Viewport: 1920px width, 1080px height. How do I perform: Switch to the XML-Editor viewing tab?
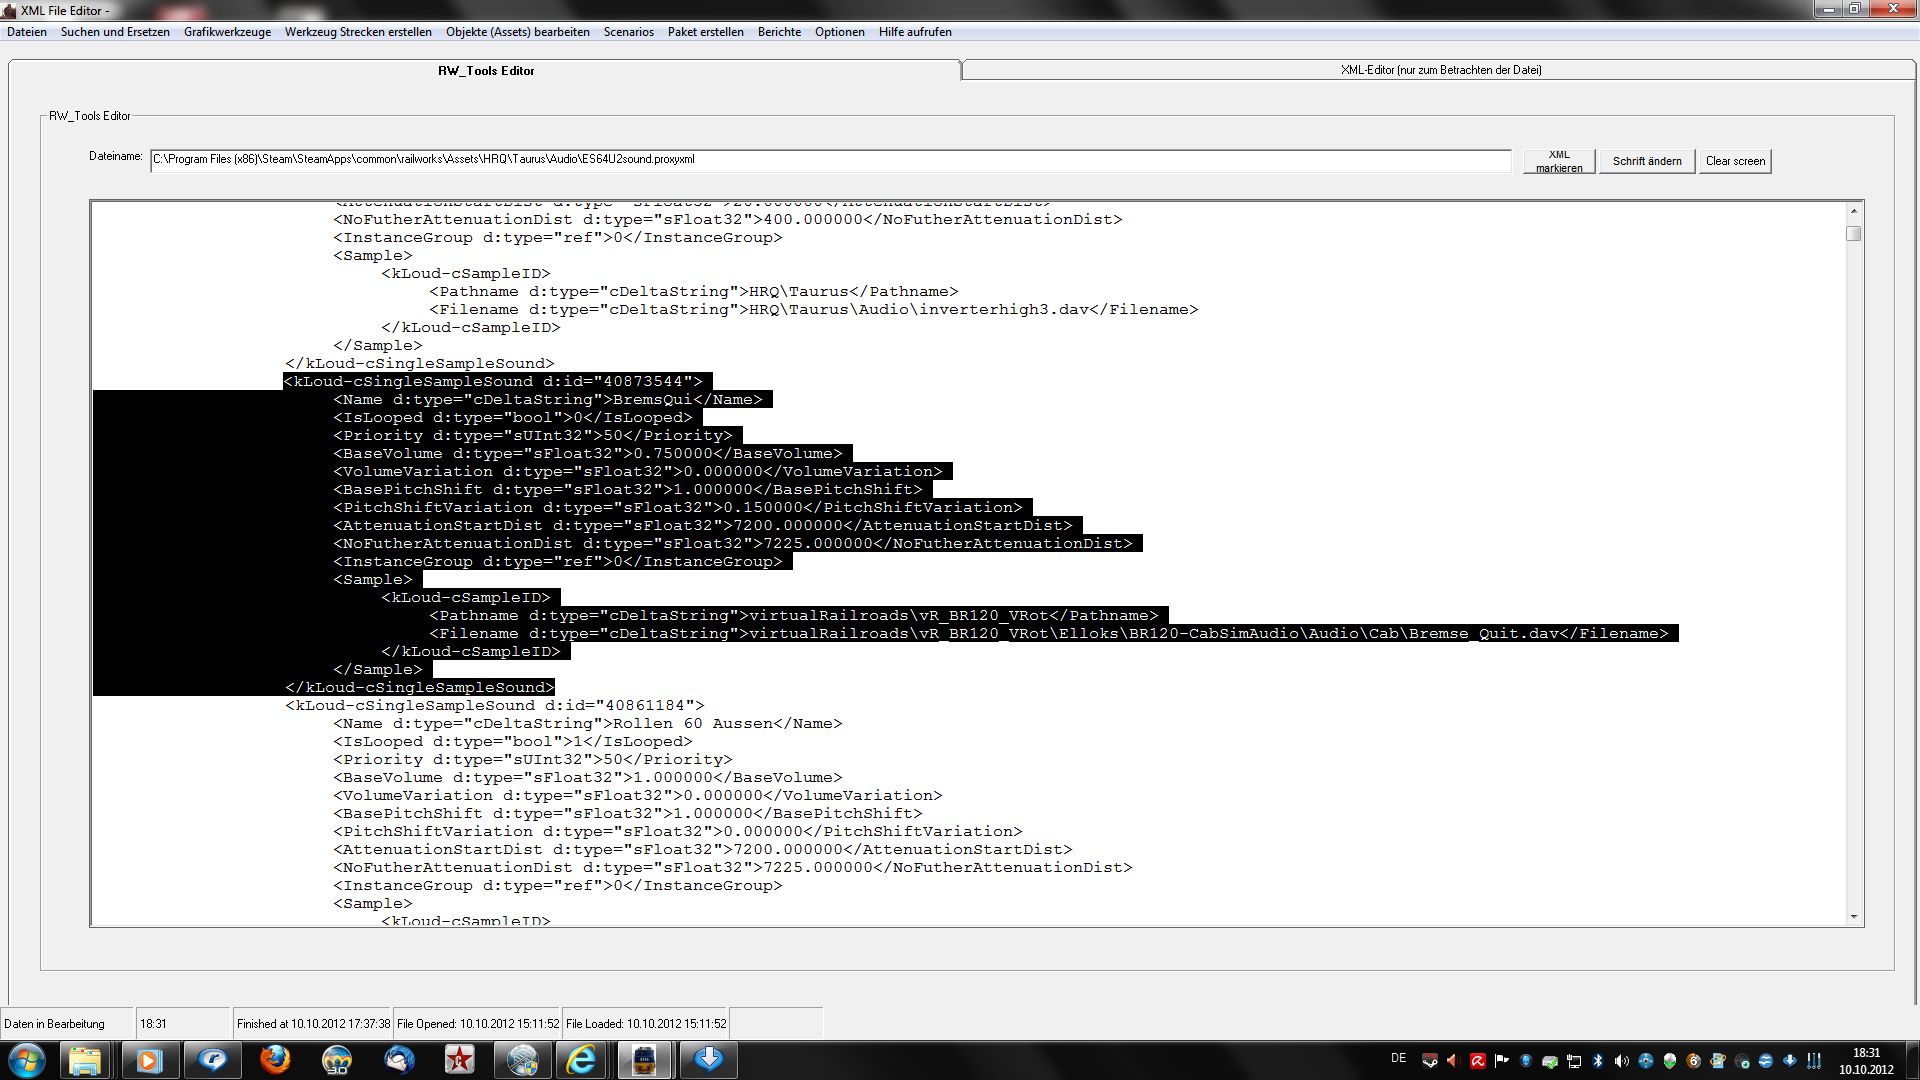click(1440, 70)
